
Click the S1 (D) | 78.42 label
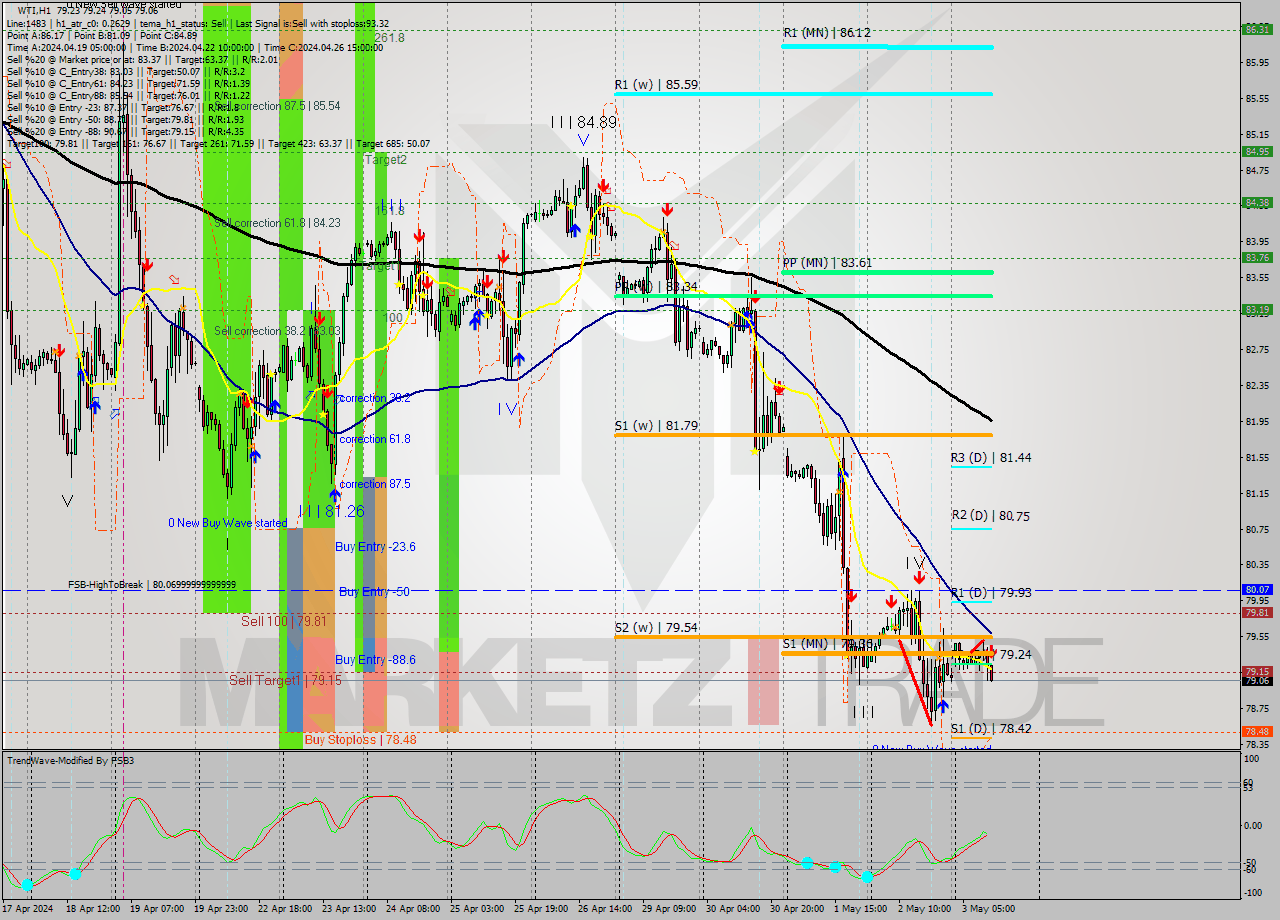pos(990,729)
